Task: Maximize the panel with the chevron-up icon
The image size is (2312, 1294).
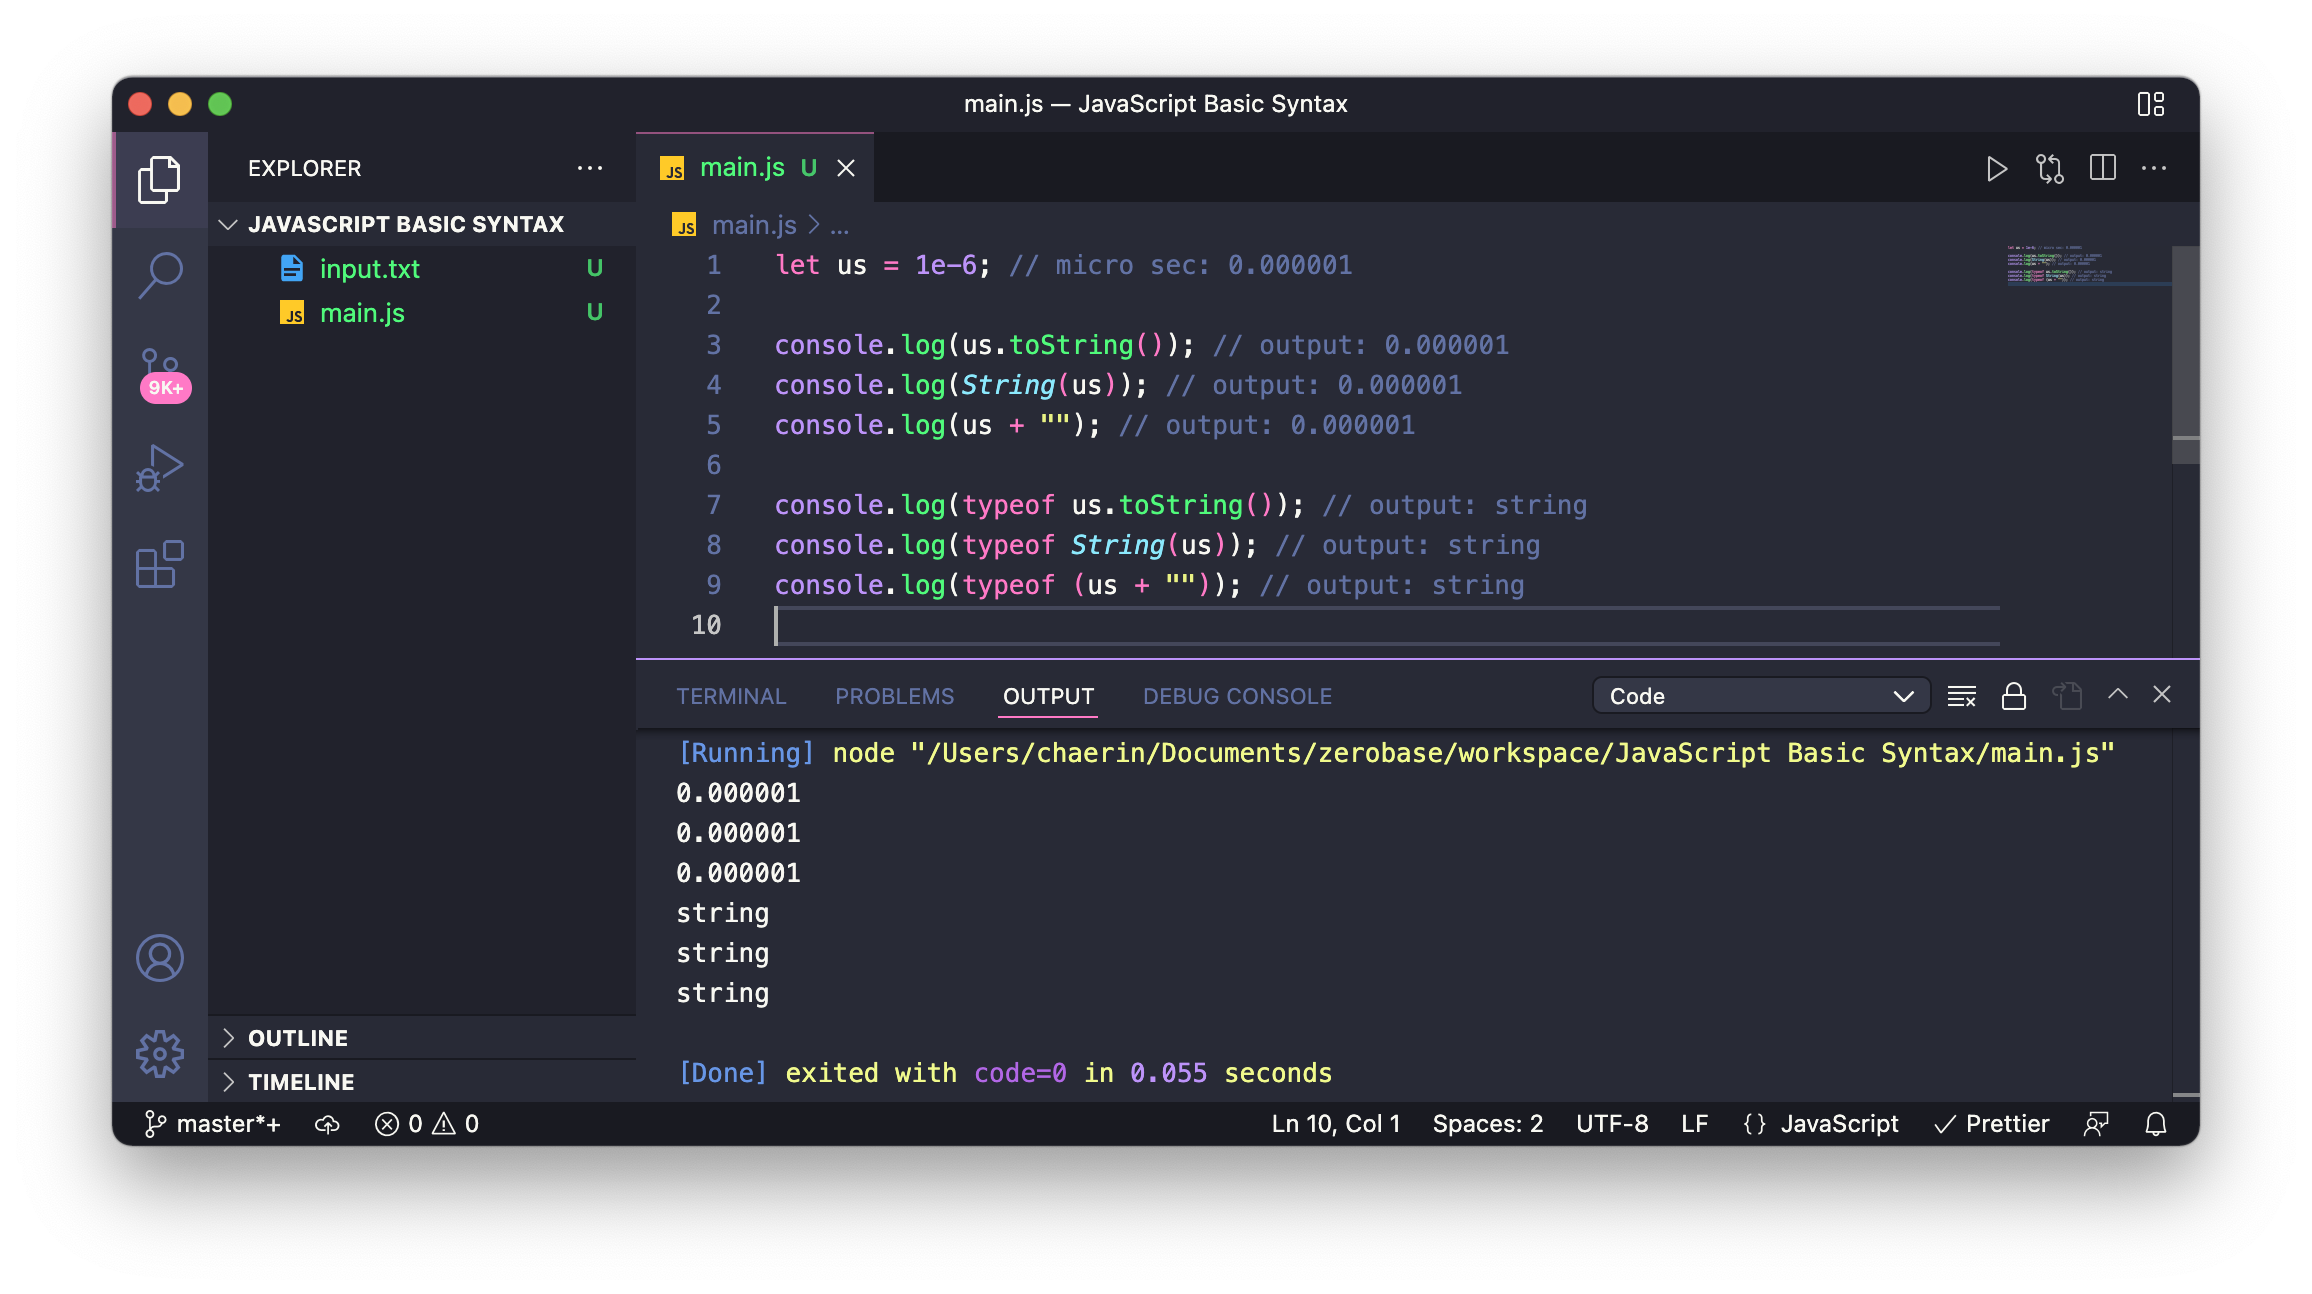Action: 2117,695
